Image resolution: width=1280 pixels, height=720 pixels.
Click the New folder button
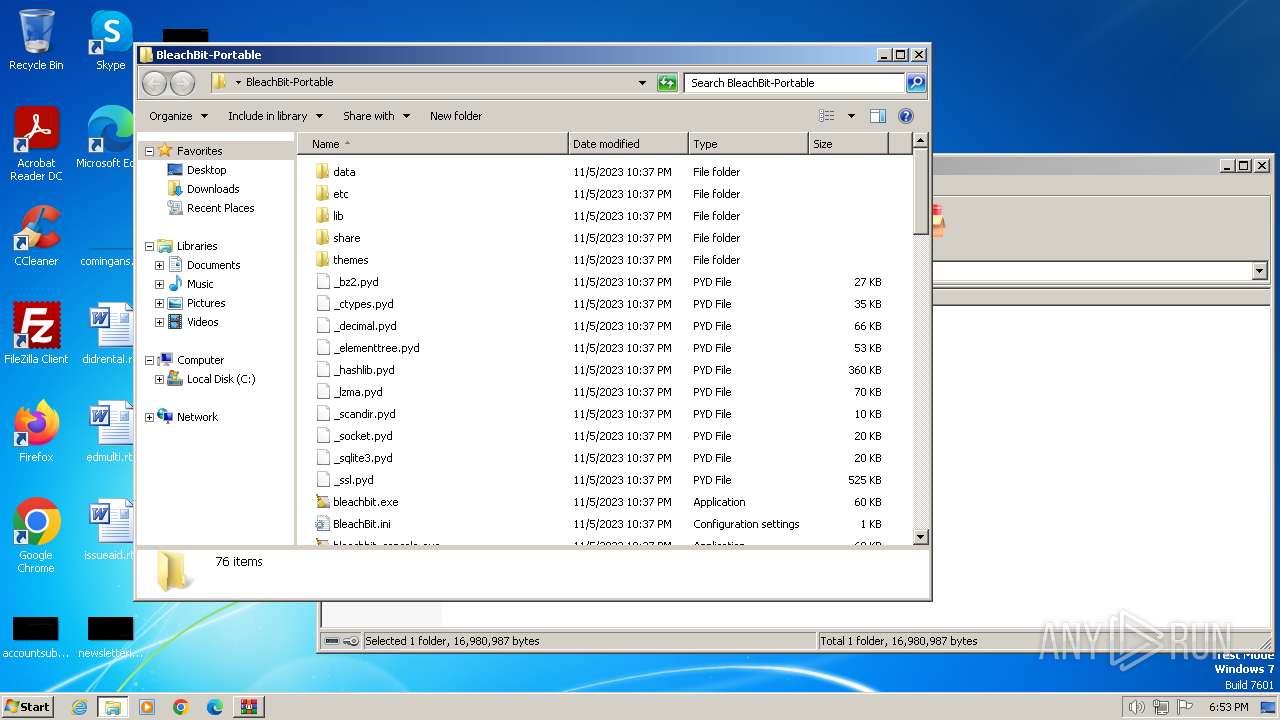456,116
